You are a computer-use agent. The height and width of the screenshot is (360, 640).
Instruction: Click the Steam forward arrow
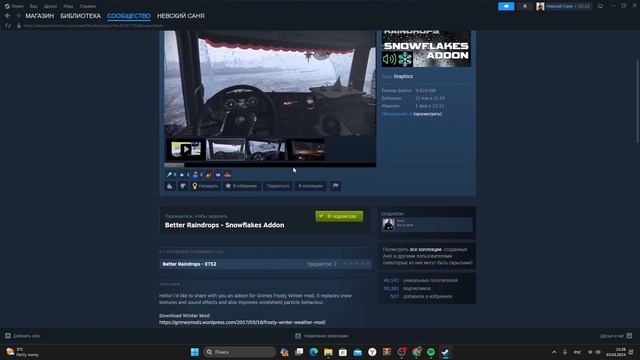click(x=18, y=16)
